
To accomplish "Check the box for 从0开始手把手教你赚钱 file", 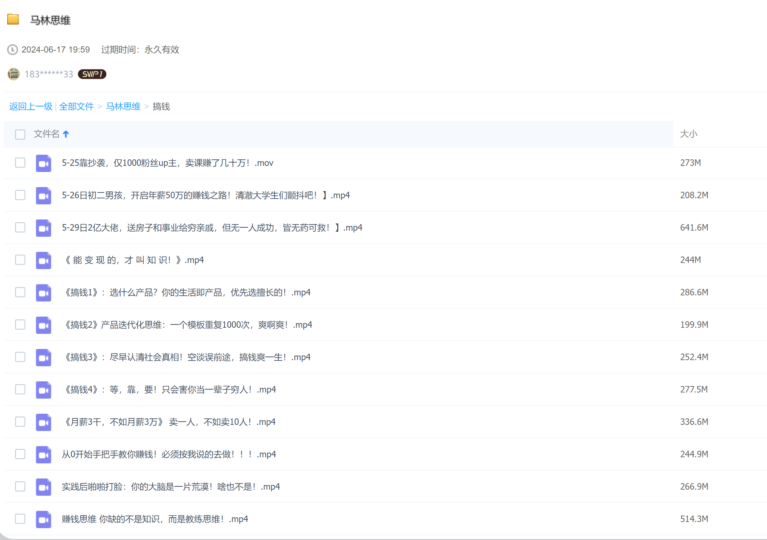I will pyautogui.click(x=20, y=454).
